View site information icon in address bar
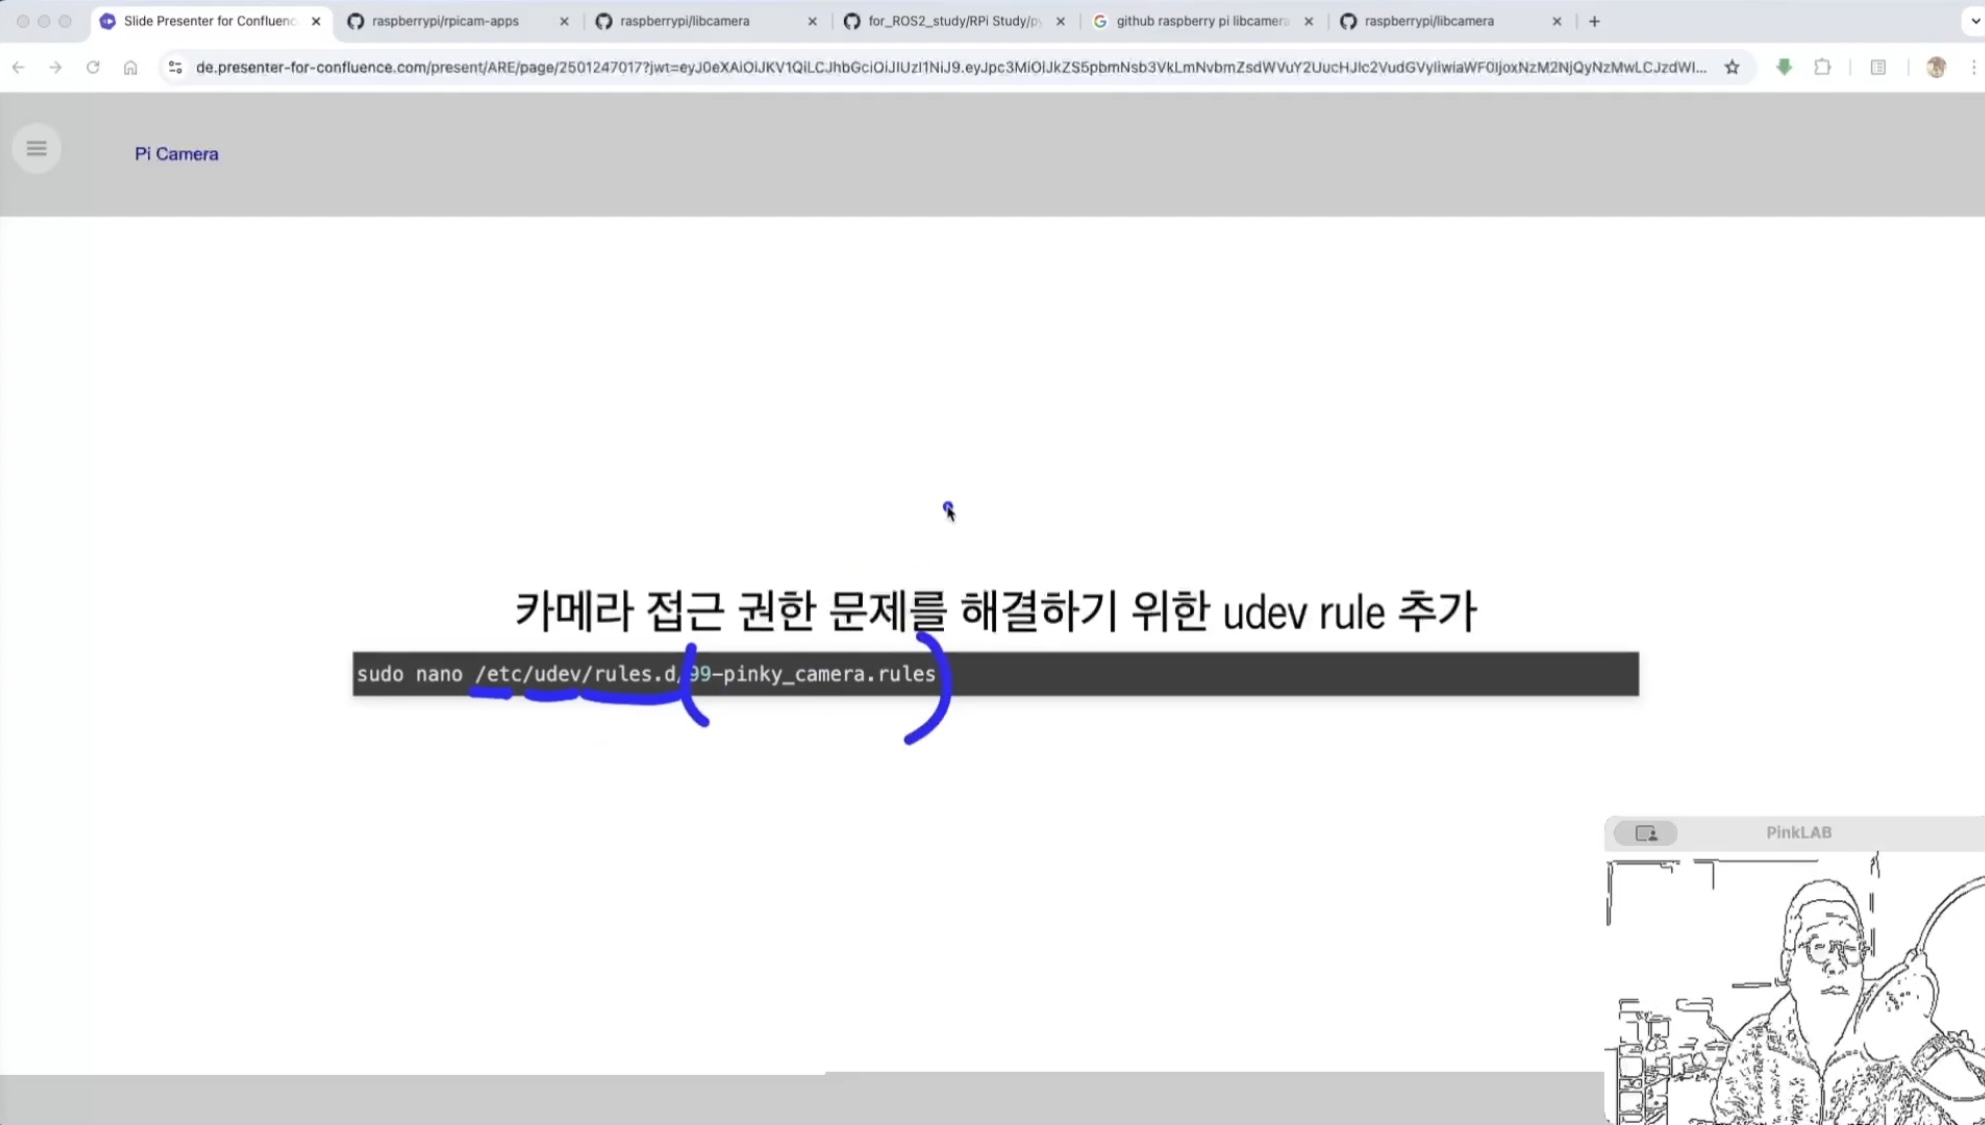This screenshot has width=1985, height=1125. click(x=175, y=67)
